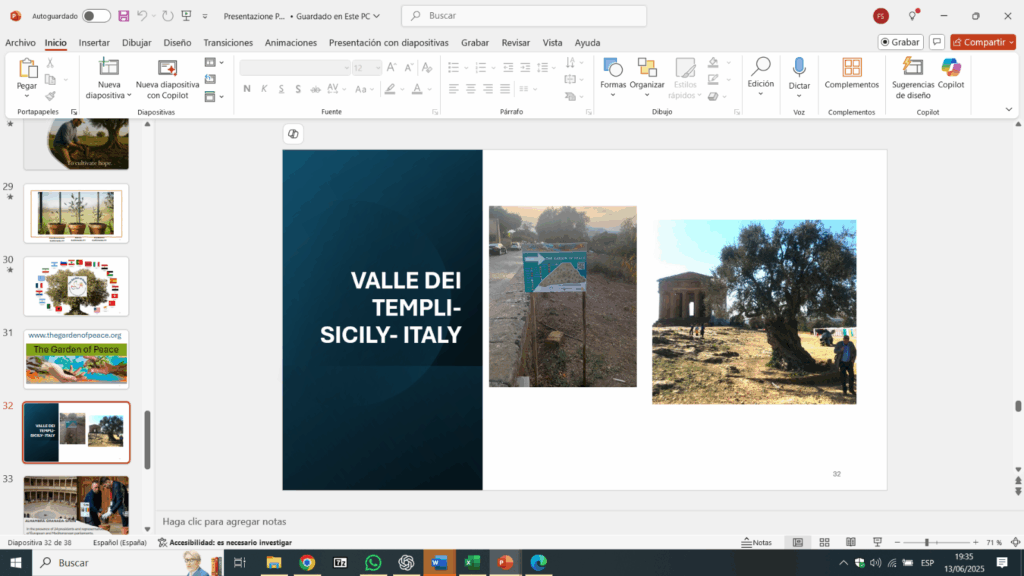Open the Transiciones tab

click(228, 42)
